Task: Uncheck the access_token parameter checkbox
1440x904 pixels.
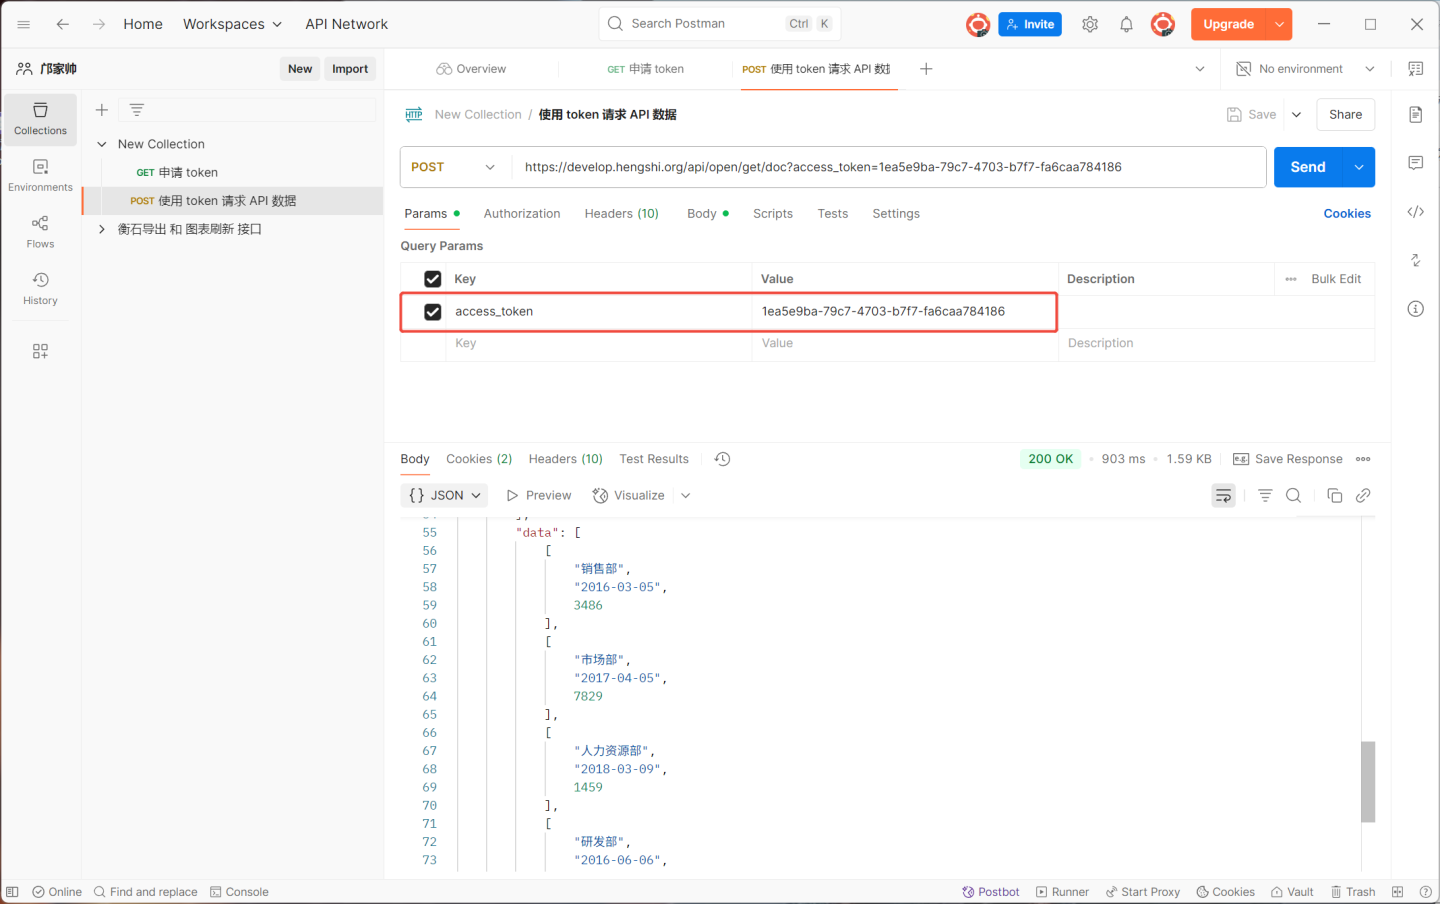Action: 433,312
